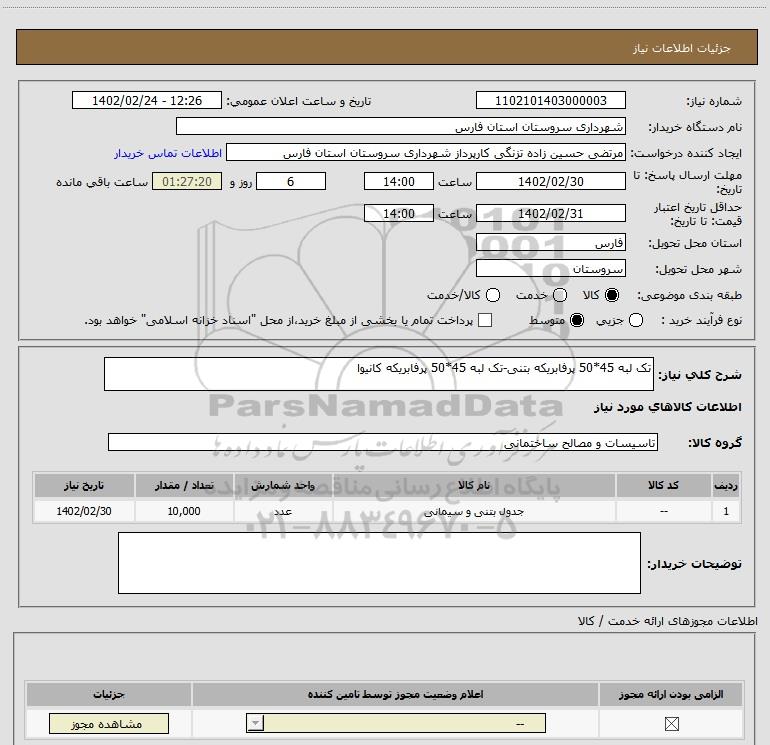Click the شماره نیاز field 1102101403000003

point(550,100)
